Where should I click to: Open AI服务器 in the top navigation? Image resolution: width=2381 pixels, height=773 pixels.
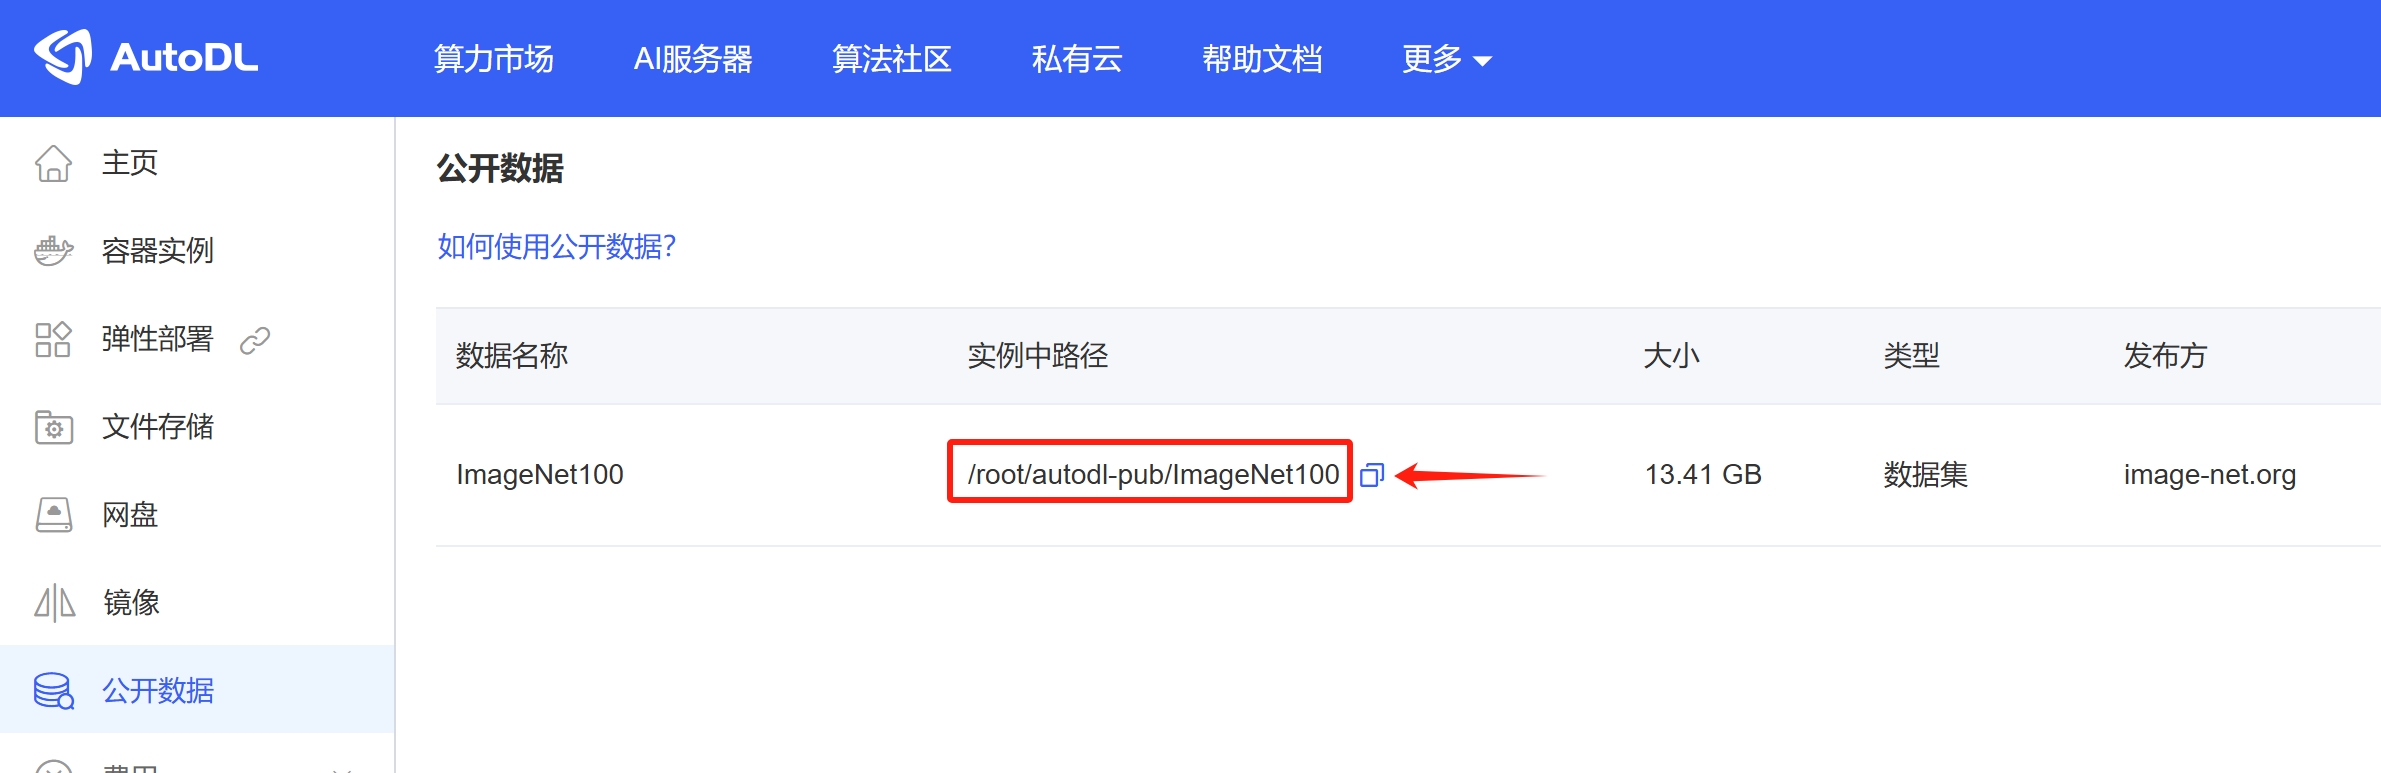pyautogui.click(x=693, y=59)
